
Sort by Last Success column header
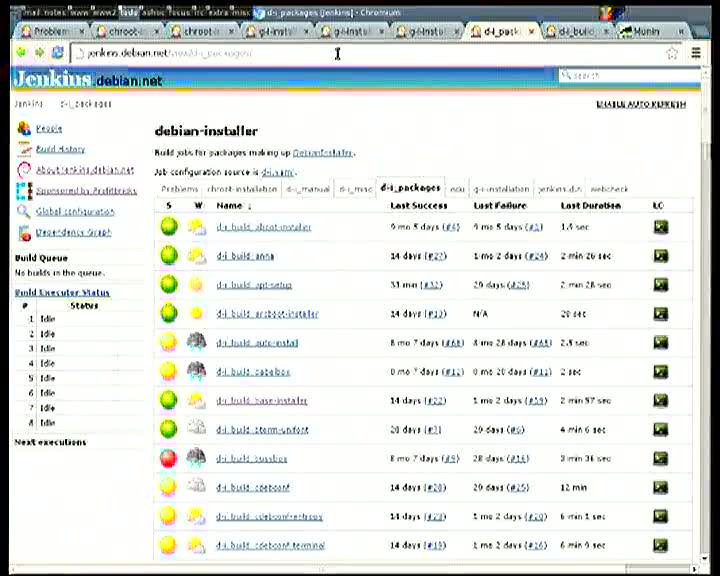tap(419, 206)
